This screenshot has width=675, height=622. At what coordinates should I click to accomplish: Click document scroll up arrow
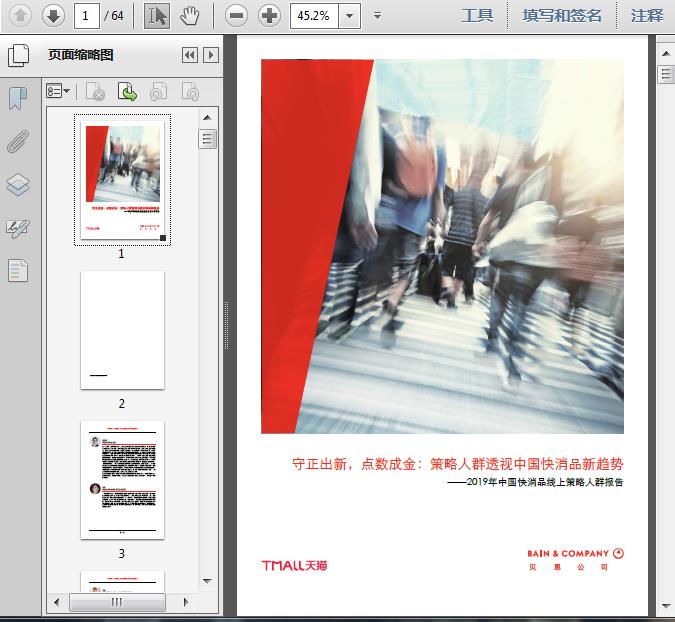tap(666, 53)
